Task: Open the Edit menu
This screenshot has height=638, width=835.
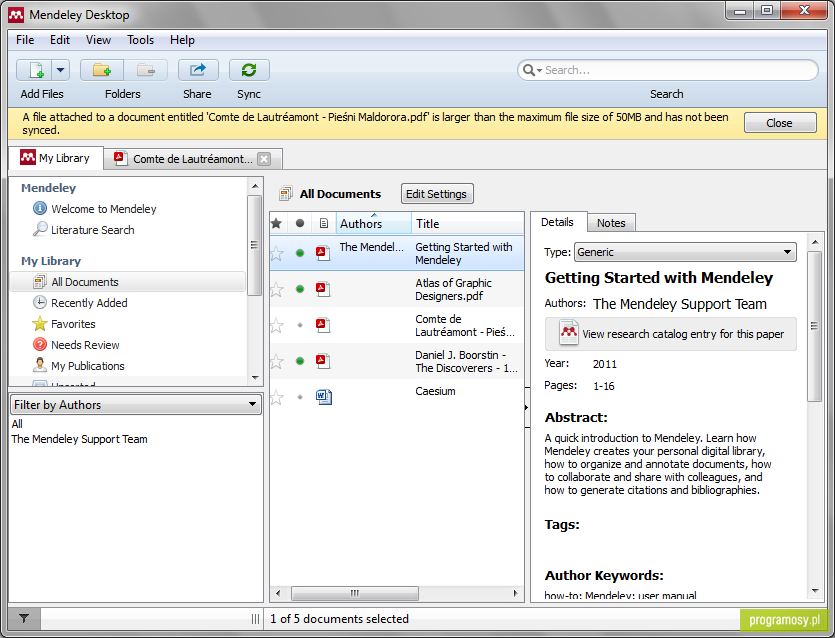Action: [x=60, y=40]
